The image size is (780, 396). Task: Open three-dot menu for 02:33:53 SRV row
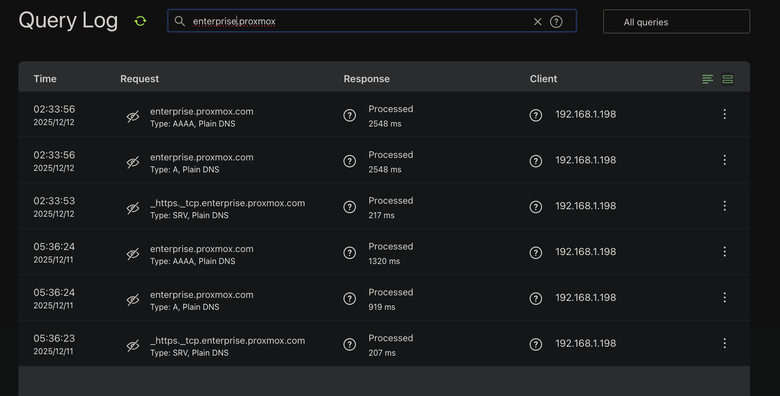pos(724,206)
